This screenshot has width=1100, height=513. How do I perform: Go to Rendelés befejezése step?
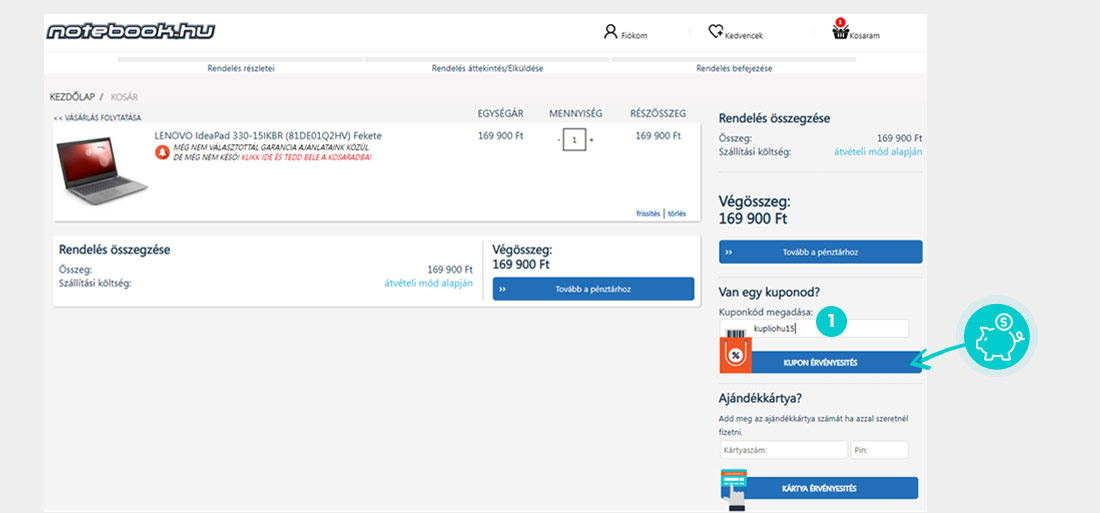click(734, 68)
